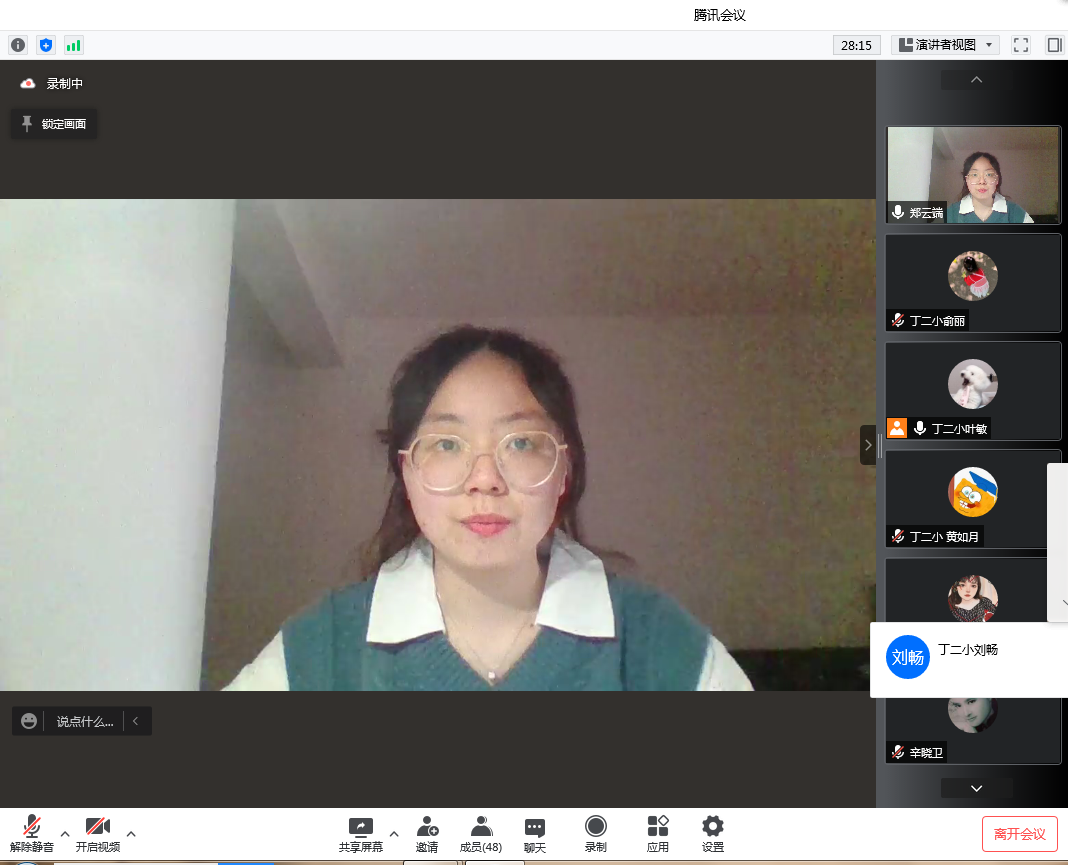The width and height of the screenshot is (1068, 865).
Task: Enter full screen mode
Action: pyautogui.click(x=1020, y=45)
